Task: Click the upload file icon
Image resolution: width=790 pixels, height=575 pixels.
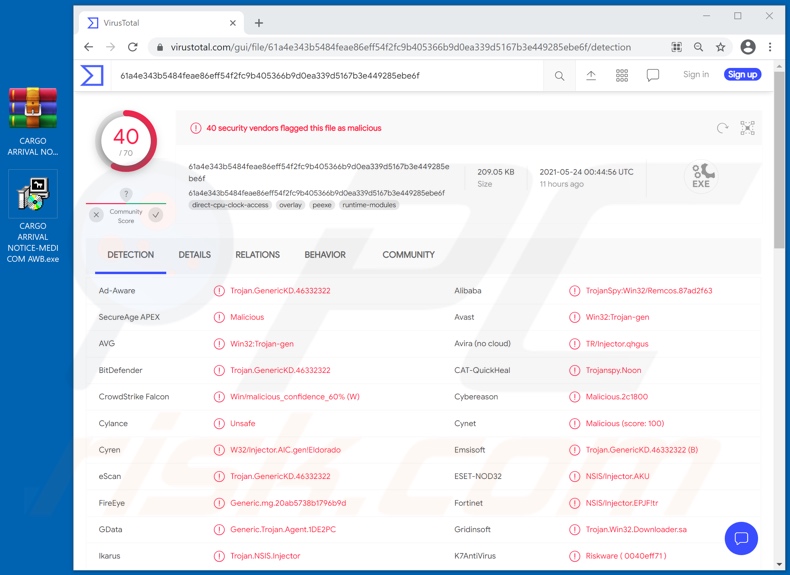Action: pos(591,76)
